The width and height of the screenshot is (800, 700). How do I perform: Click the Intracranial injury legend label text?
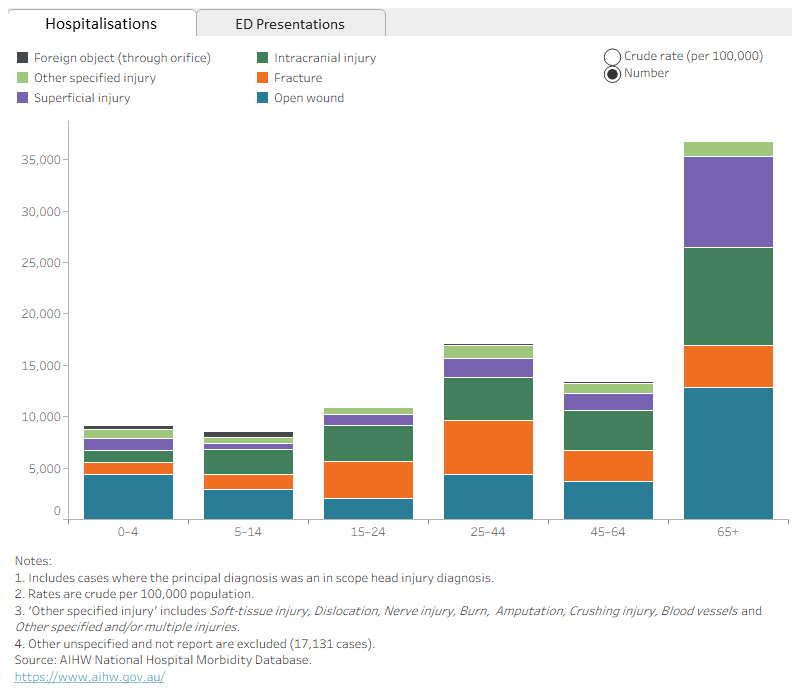[325, 58]
